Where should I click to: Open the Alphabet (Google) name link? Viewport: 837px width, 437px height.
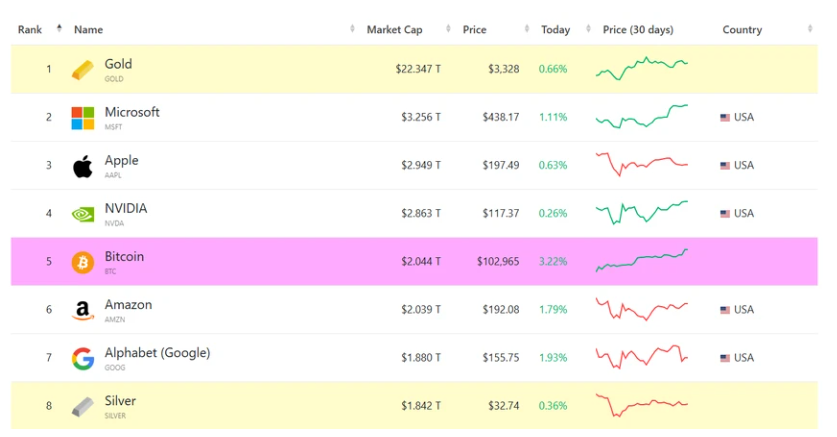[x=157, y=353]
